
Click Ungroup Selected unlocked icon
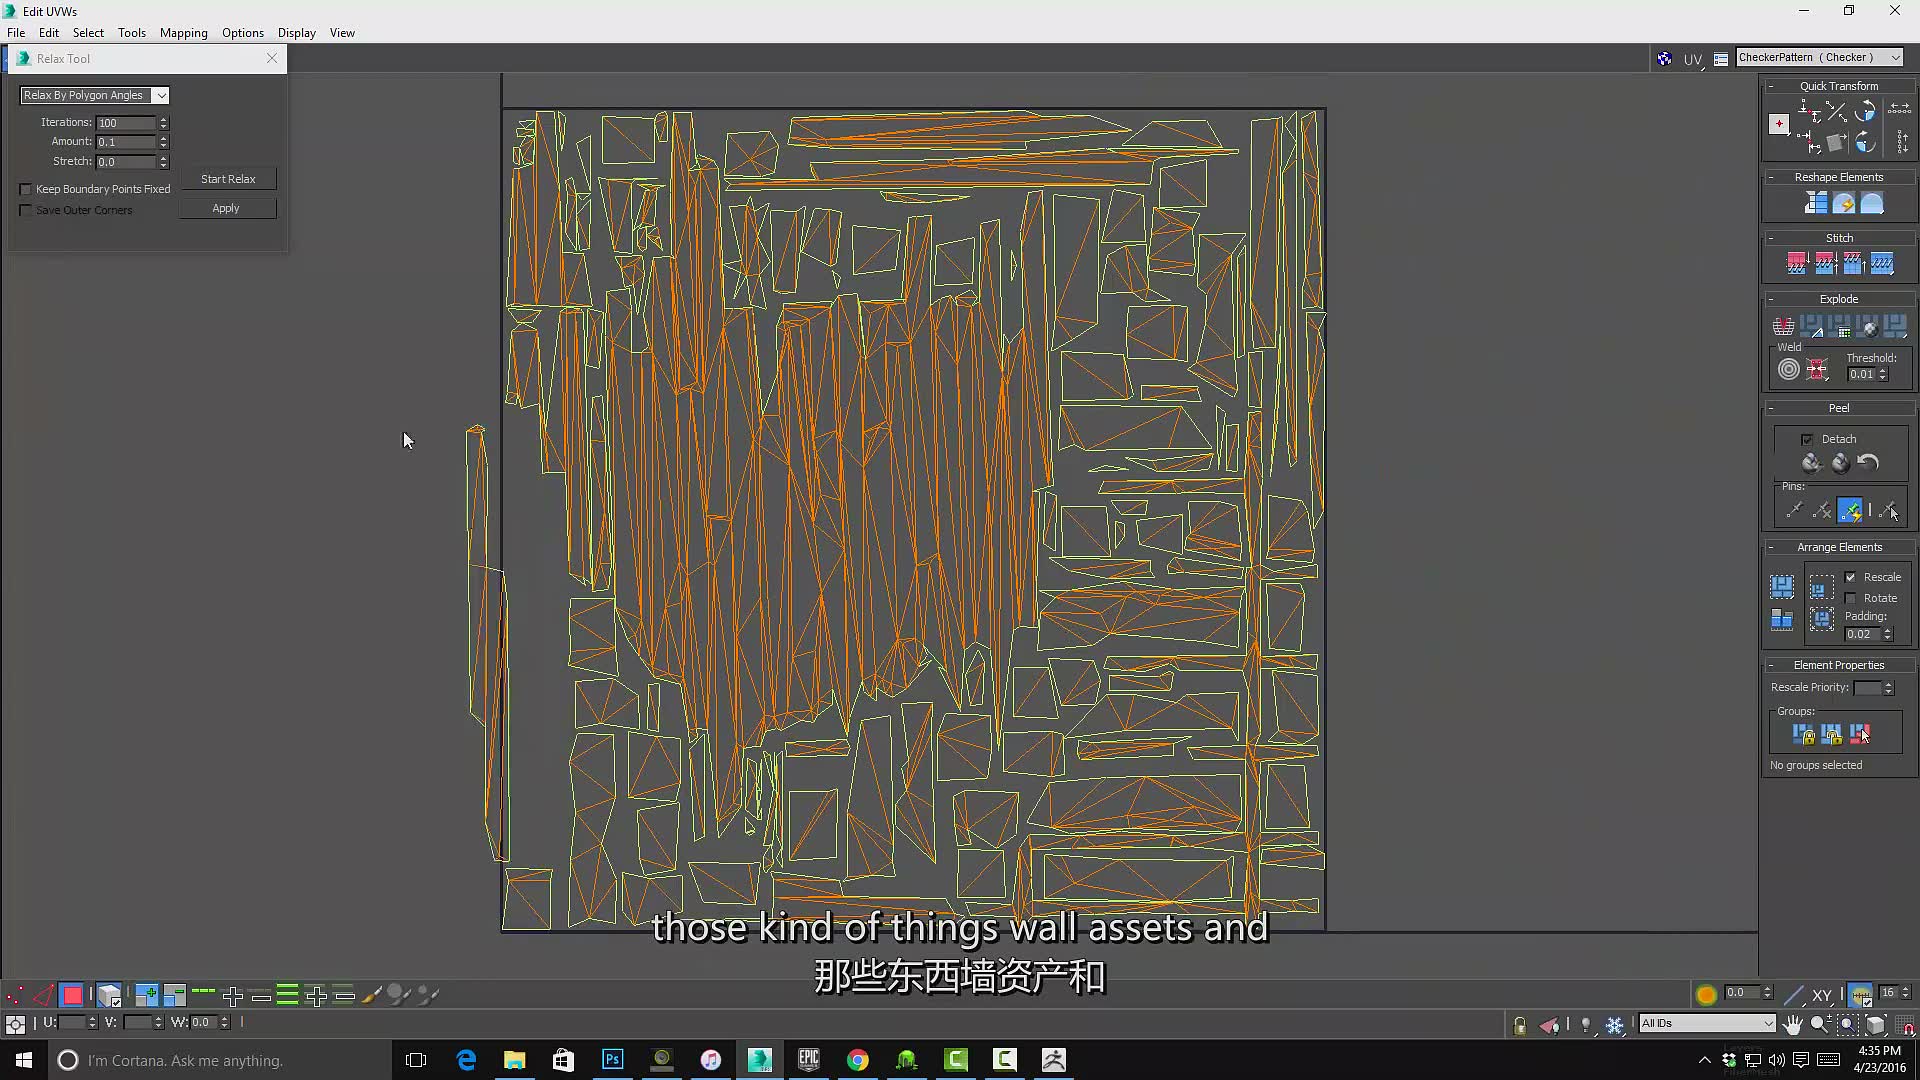coord(1831,735)
